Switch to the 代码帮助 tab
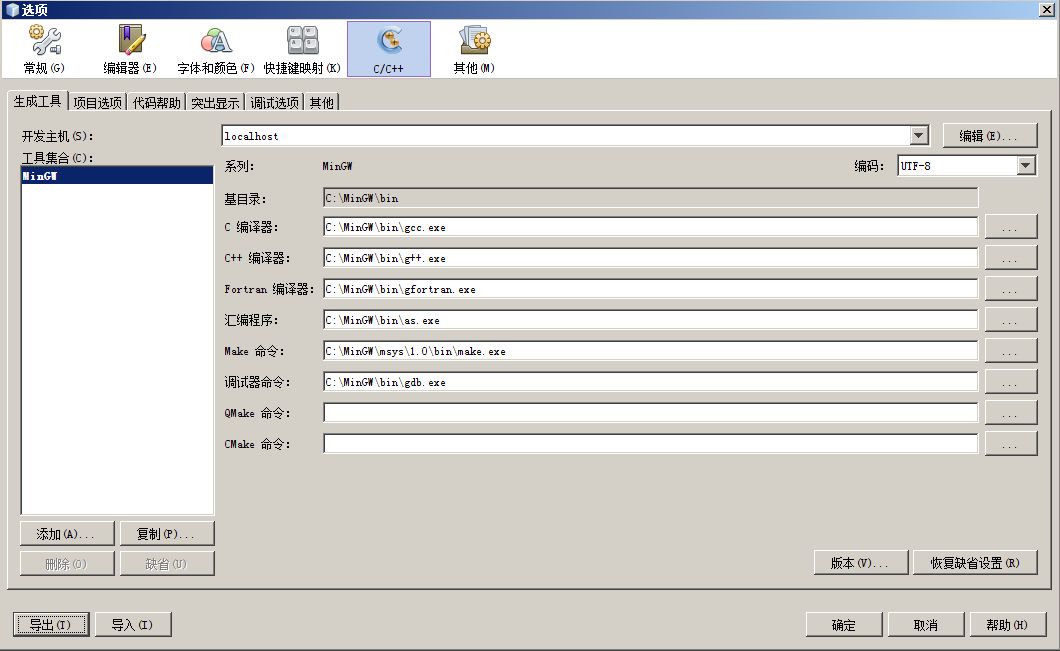 tap(157, 103)
